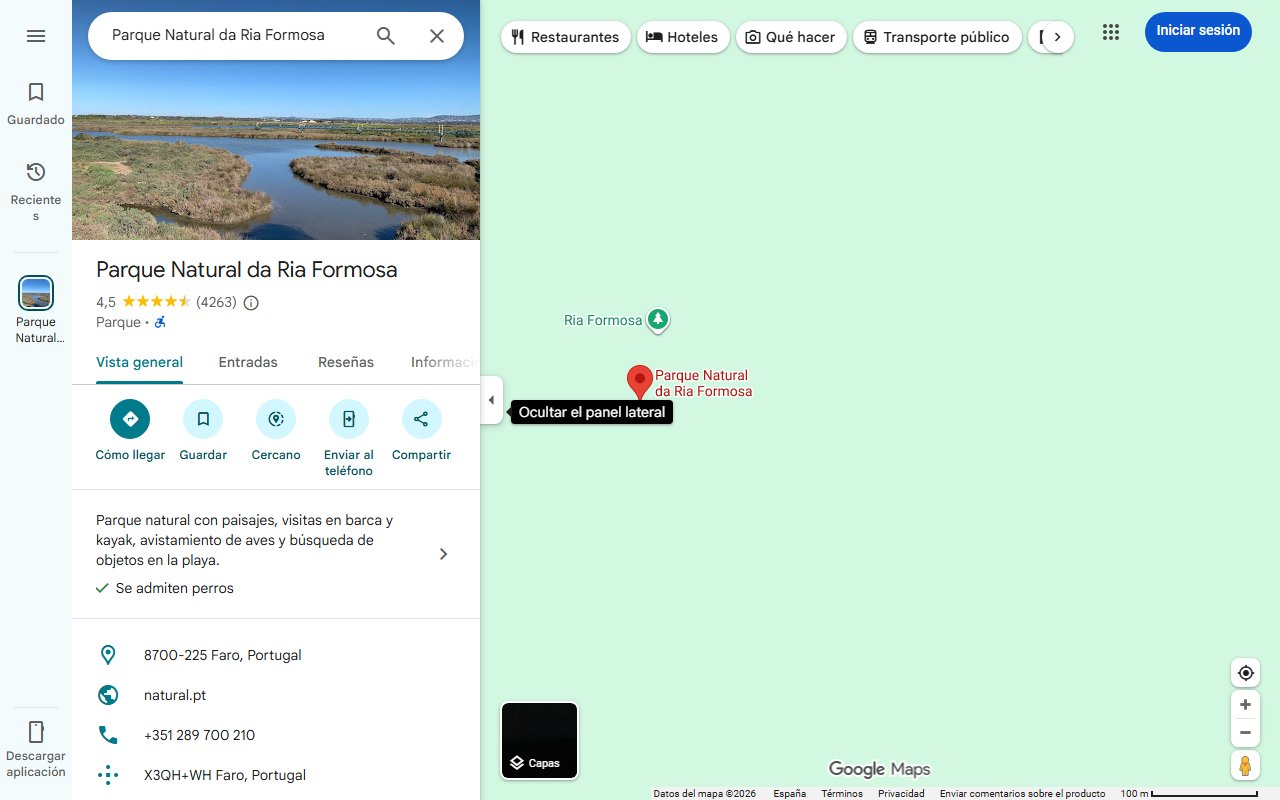Click Enviar al teléfono icon
This screenshot has height=800, width=1280.
[348, 419]
